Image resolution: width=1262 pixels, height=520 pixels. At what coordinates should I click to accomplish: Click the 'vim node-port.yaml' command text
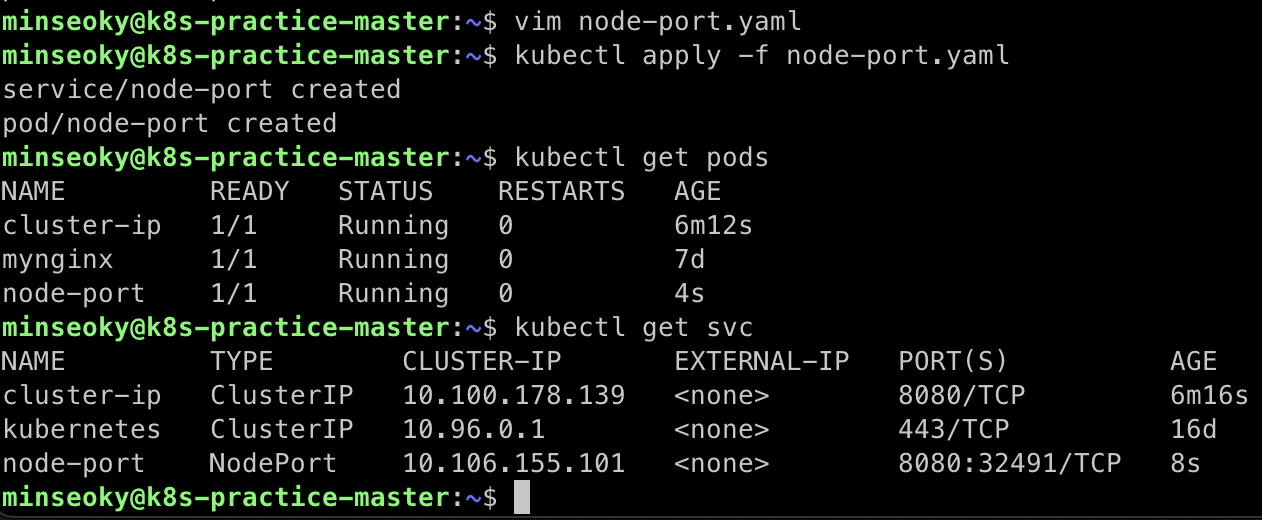coord(658,20)
